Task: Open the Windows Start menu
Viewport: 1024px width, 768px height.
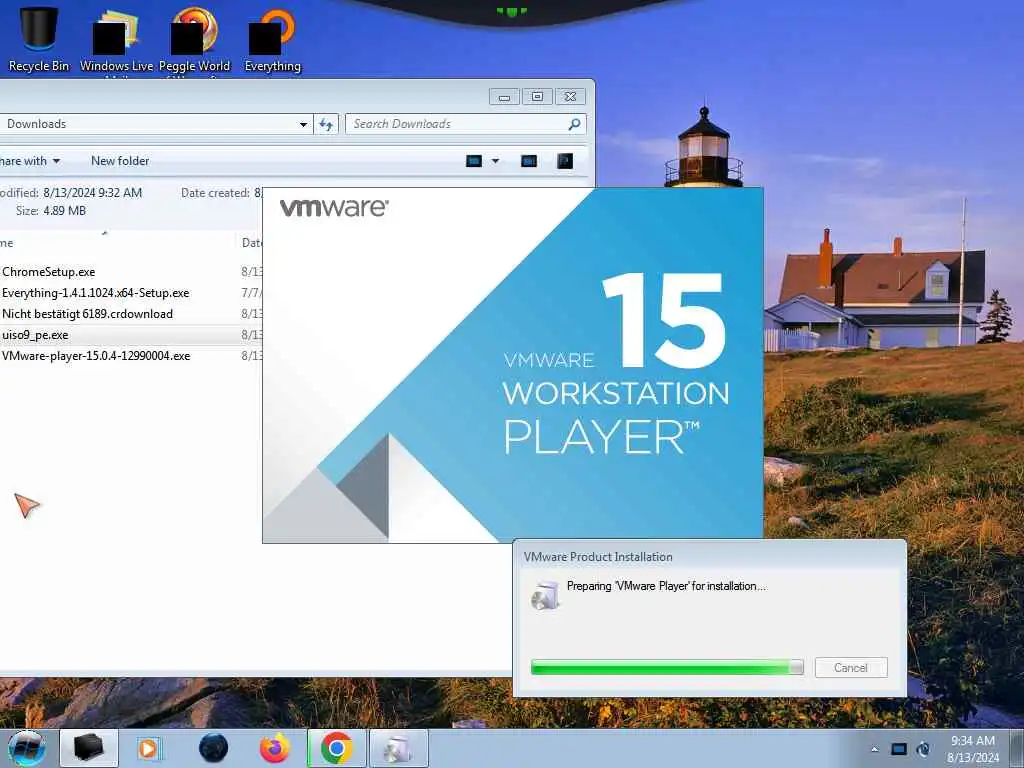Action: (x=27, y=748)
